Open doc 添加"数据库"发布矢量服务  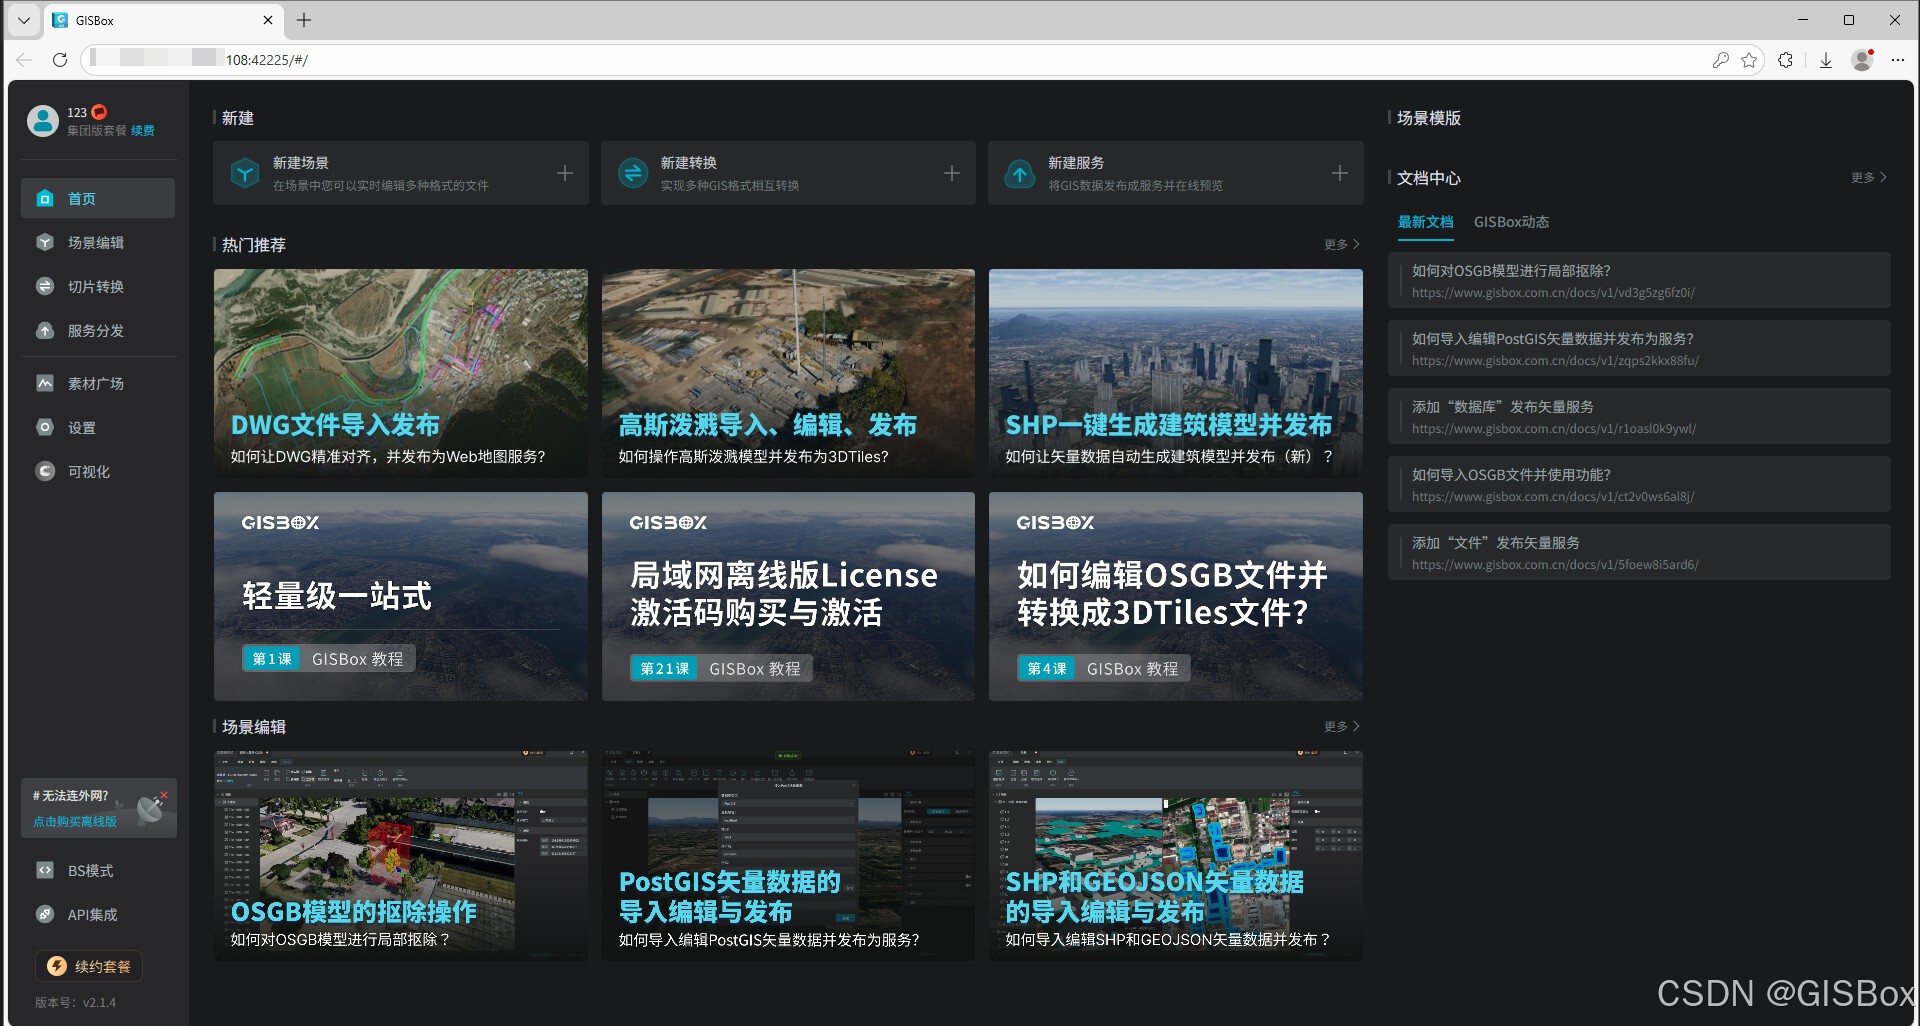1639,416
